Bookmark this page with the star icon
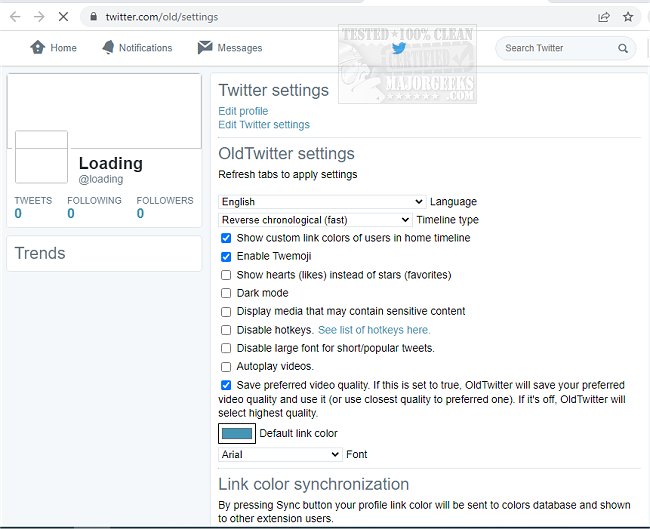 click(x=628, y=17)
